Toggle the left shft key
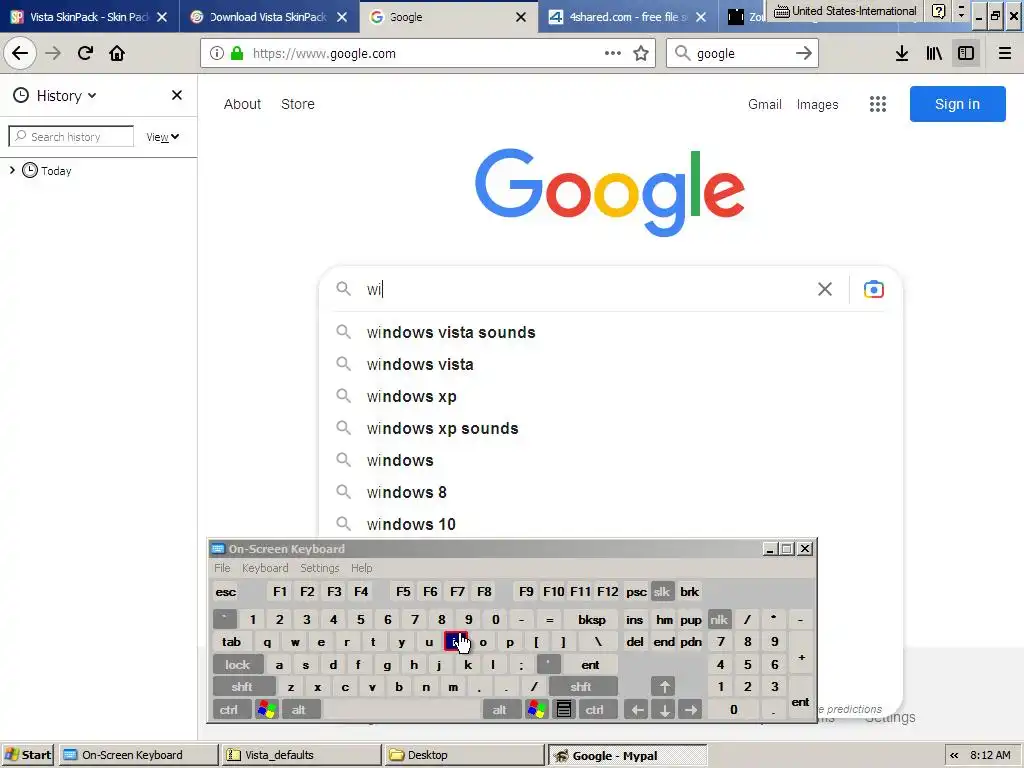The height and width of the screenshot is (768, 1024). point(242,687)
